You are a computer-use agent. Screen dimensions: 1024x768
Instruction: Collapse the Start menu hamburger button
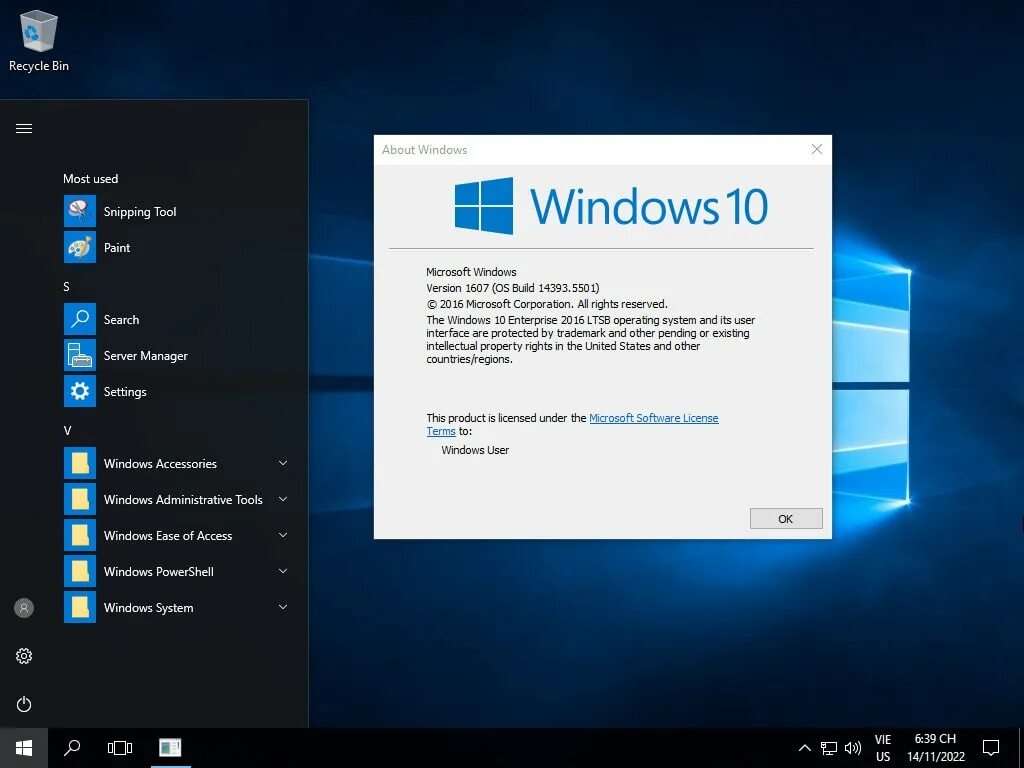click(x=24, y=129)
